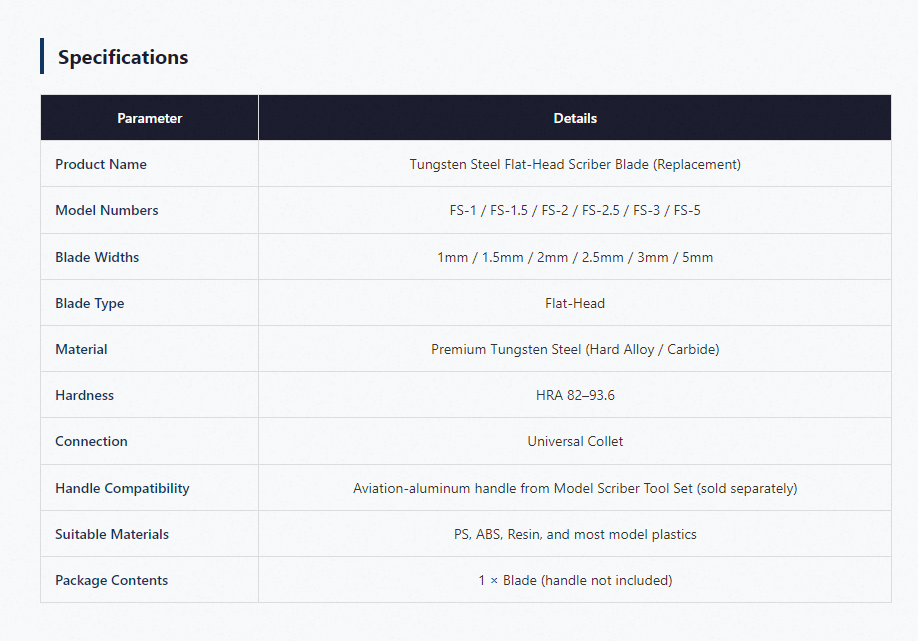
Task: Select the FS-1 / FS-1.5 model numbers value
Action: pos(575,210)
